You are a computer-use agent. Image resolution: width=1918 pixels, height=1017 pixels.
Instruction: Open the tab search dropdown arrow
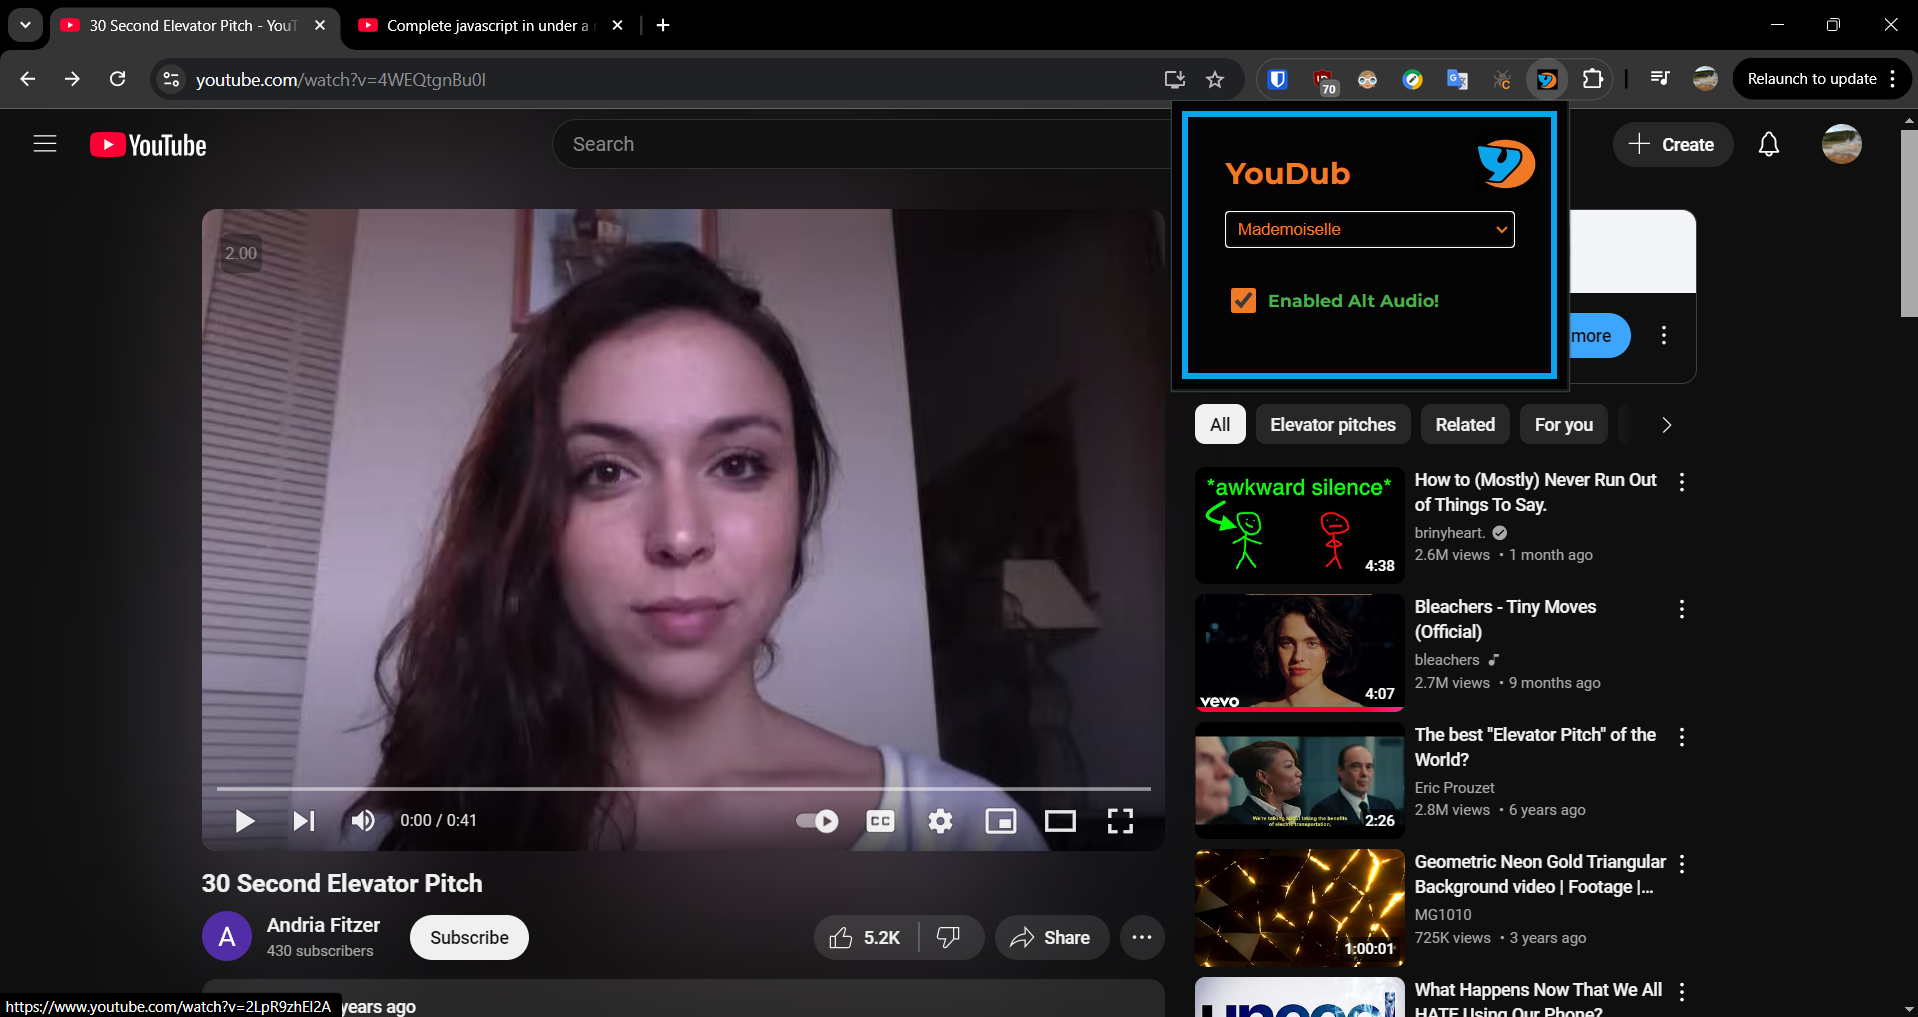(x=25, y=26)
